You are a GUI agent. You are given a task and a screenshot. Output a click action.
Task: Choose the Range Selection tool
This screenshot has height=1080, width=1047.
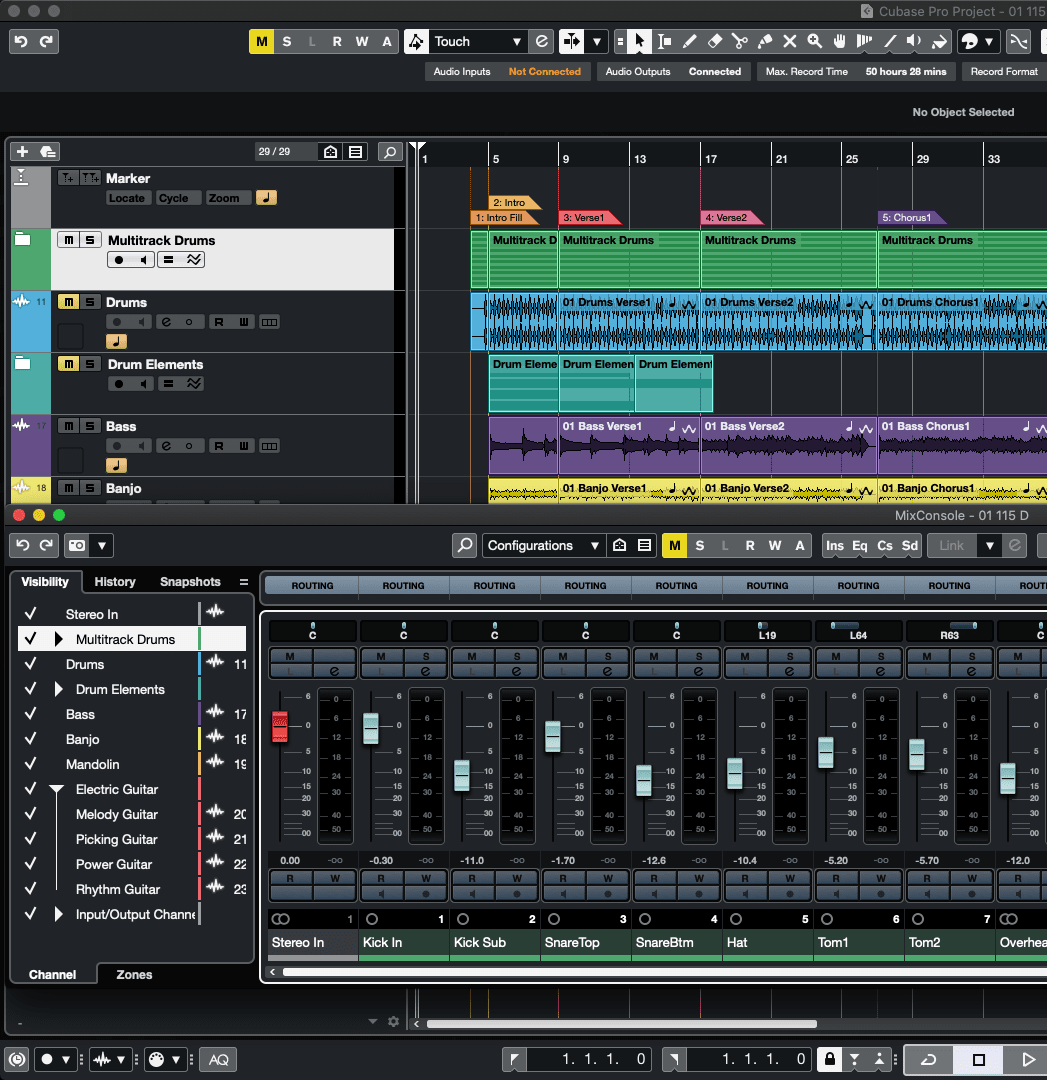[664, 42]
